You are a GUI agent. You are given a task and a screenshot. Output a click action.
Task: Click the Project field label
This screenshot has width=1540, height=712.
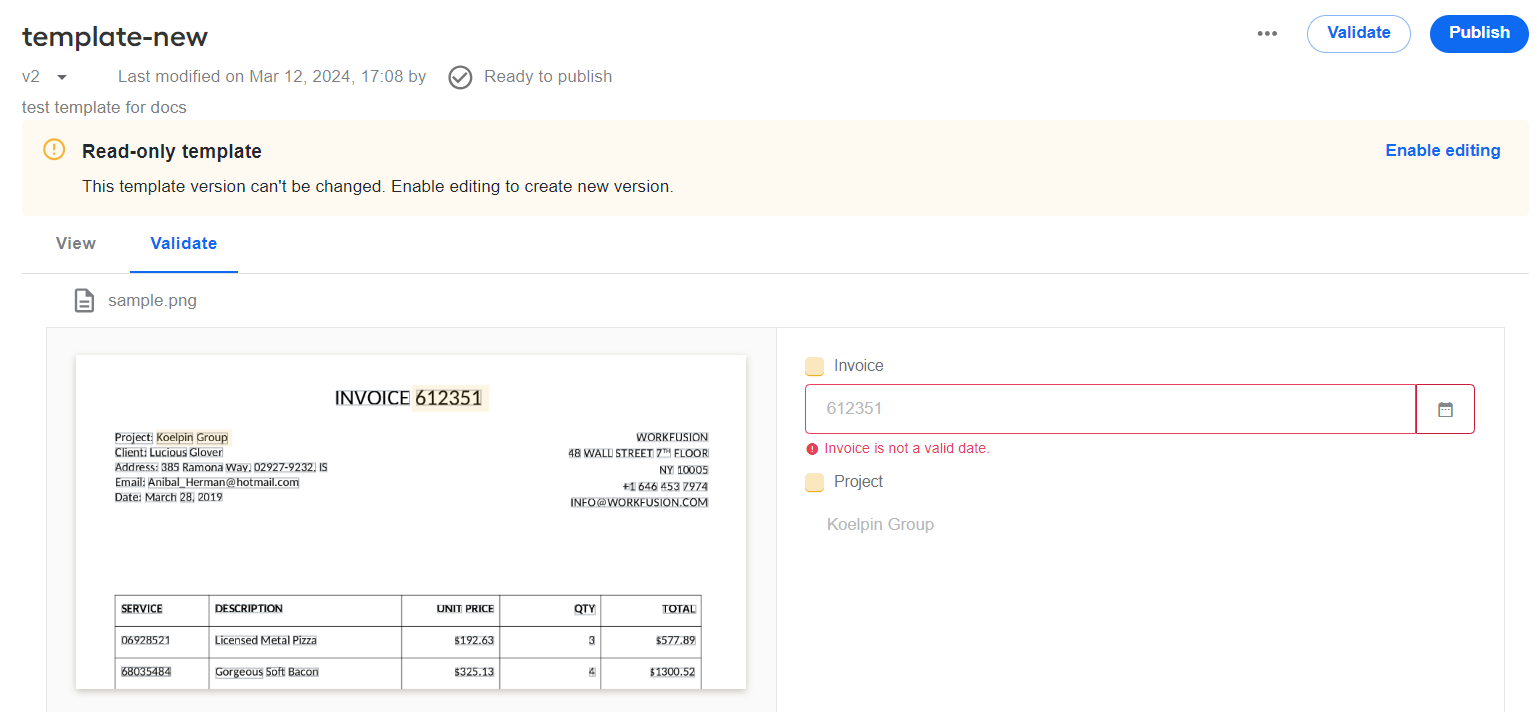pyautogui.click(x=859, y=482)
